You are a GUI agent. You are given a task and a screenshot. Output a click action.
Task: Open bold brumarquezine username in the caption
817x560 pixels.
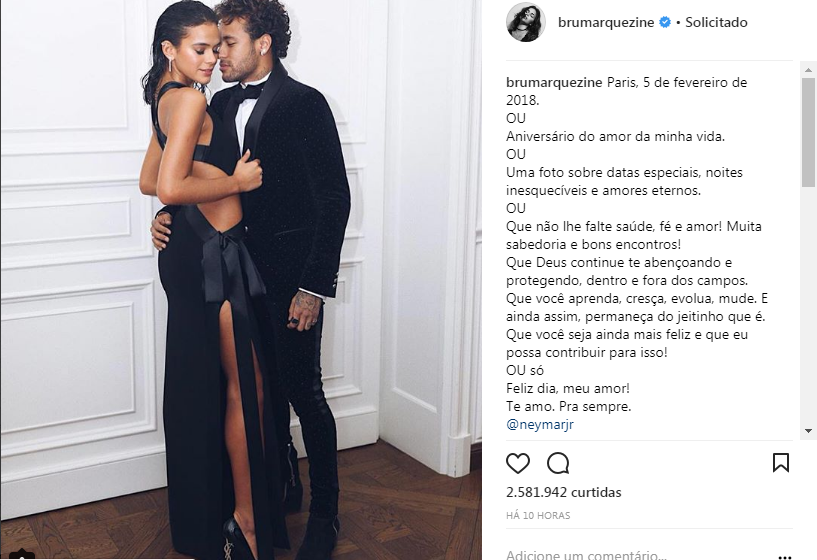(x=554, y=82)
